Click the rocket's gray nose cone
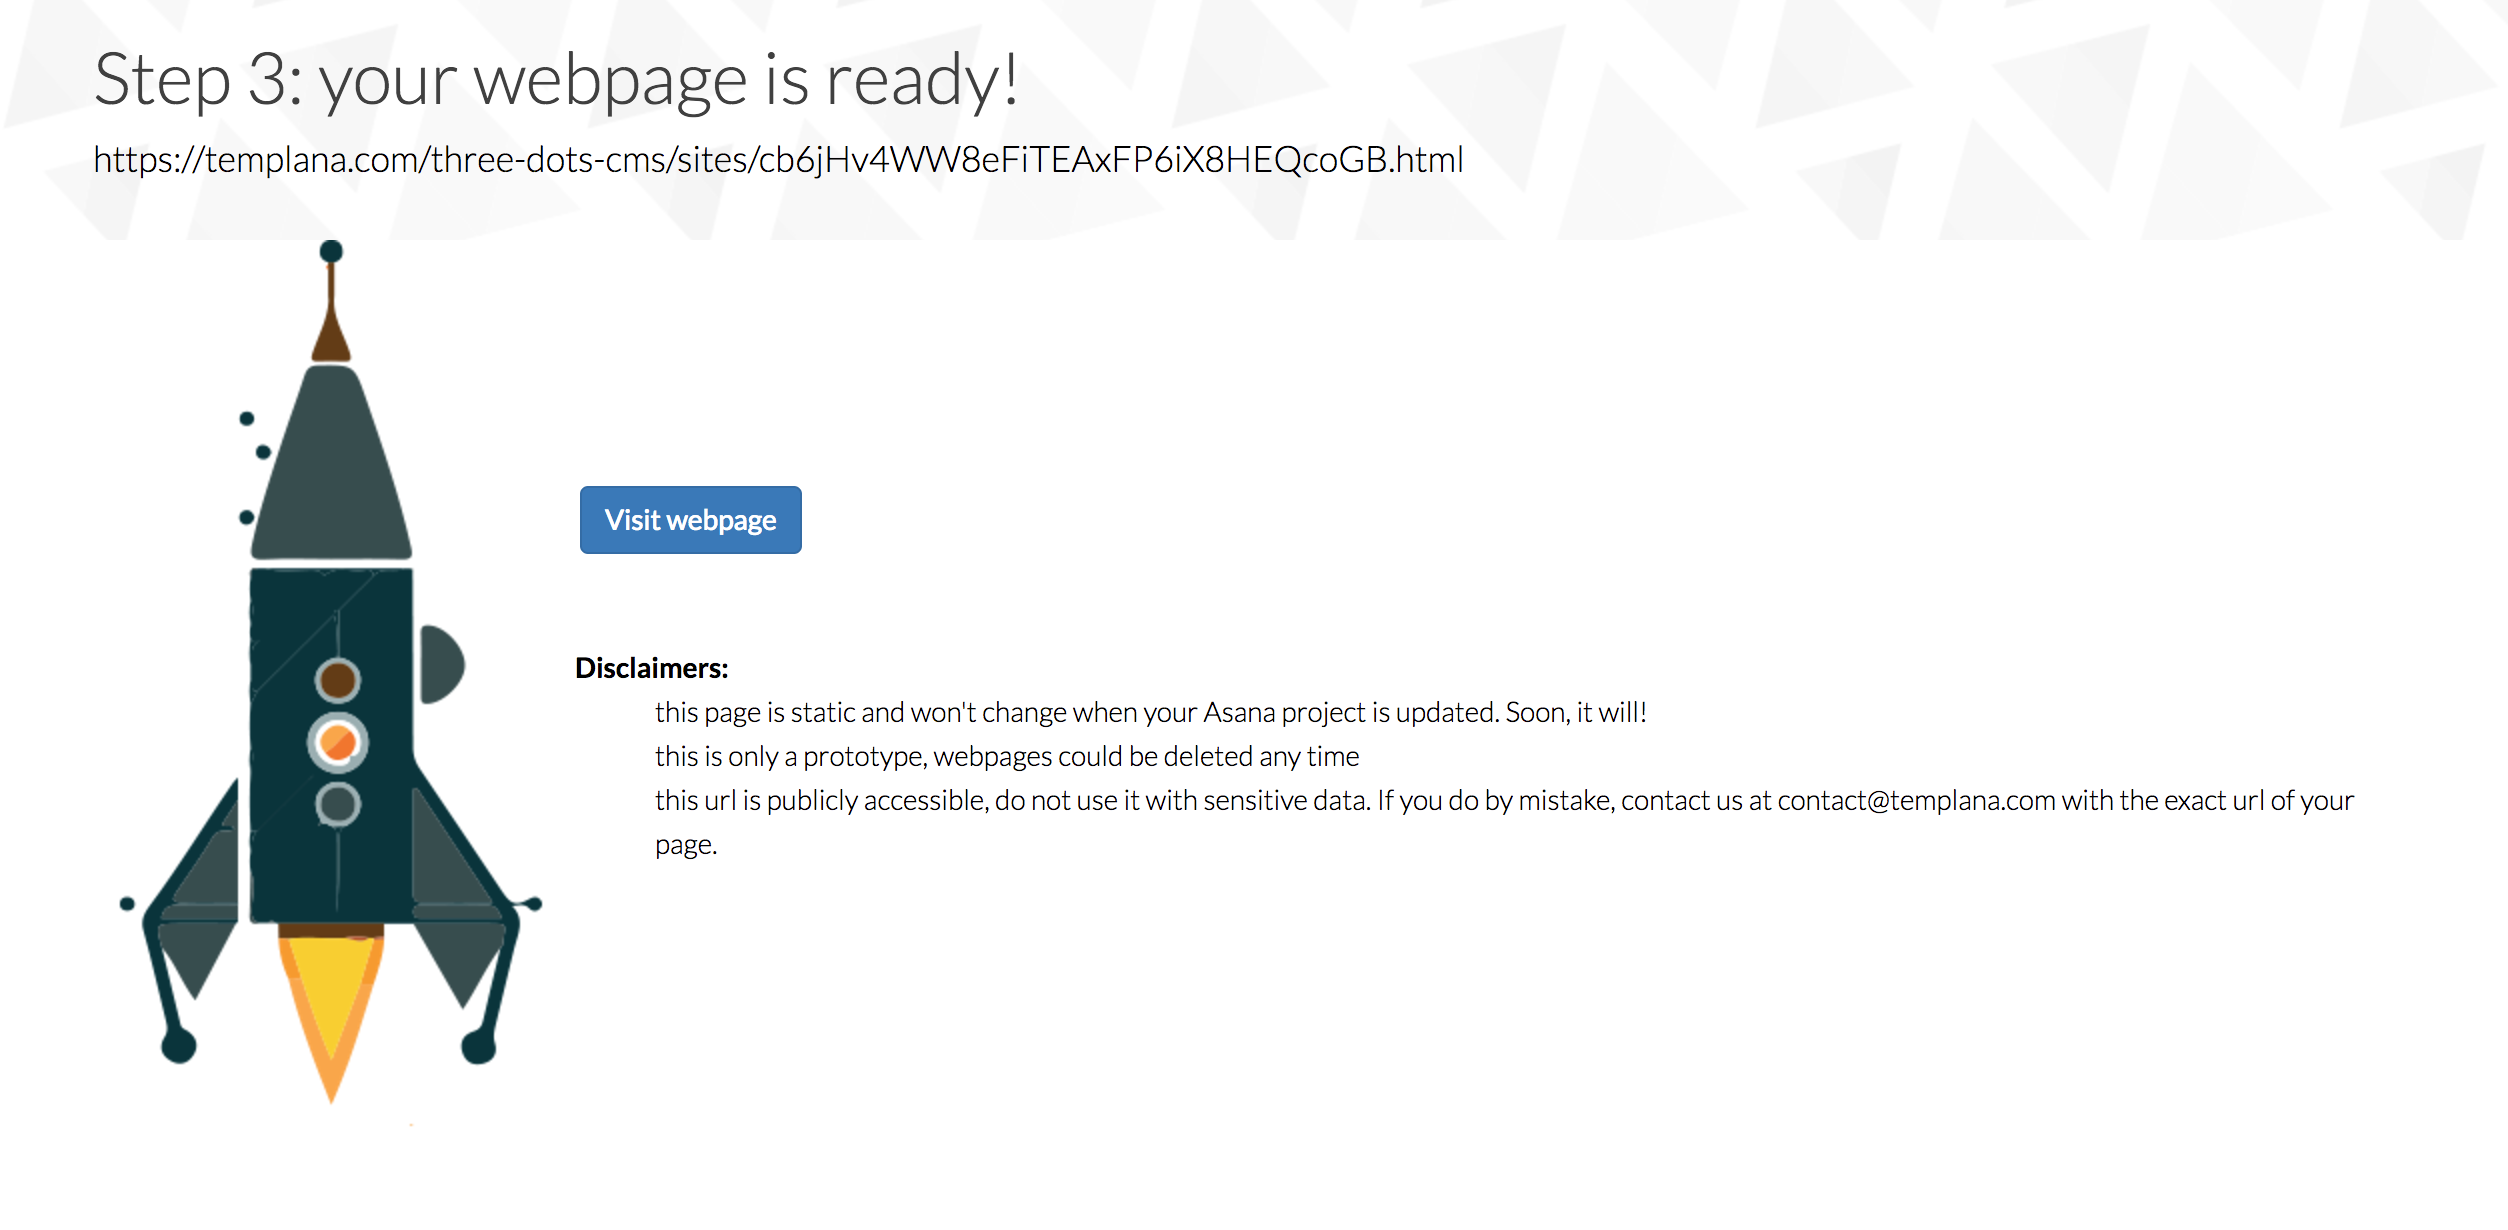This screenshot has width=2508, height=1230. click(331, 470)
